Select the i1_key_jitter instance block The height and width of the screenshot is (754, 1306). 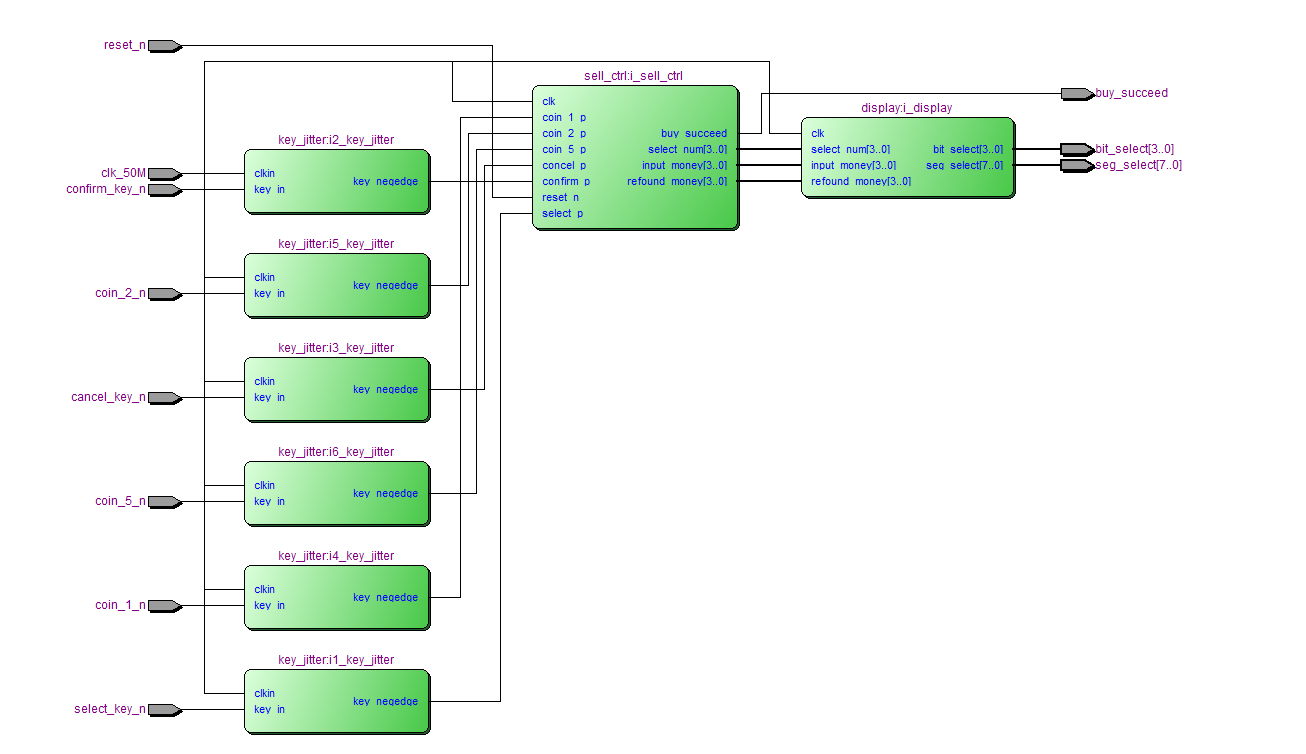[336, 718]
